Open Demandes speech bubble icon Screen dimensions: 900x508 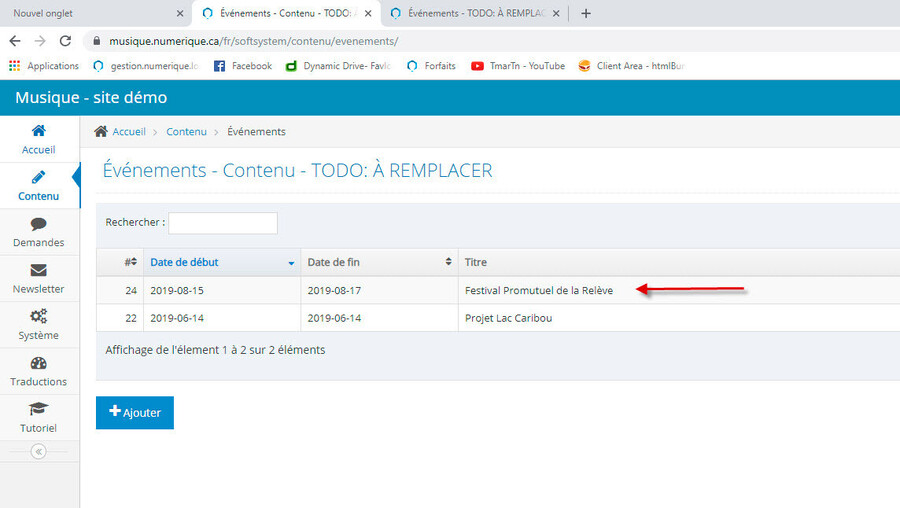(38, 224)
